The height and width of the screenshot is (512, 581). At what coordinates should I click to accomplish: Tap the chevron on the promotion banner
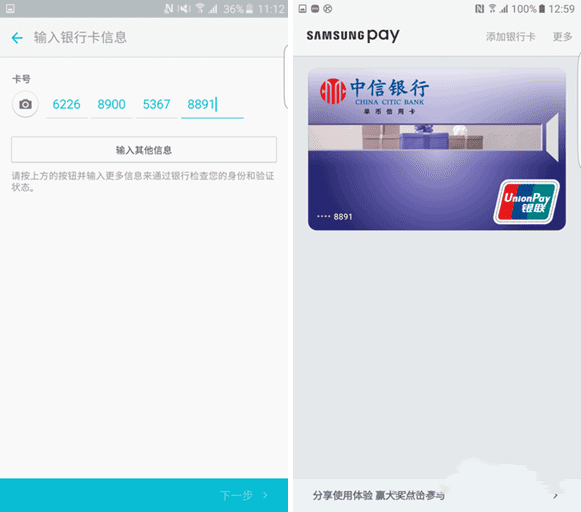[x=555, y=496]
